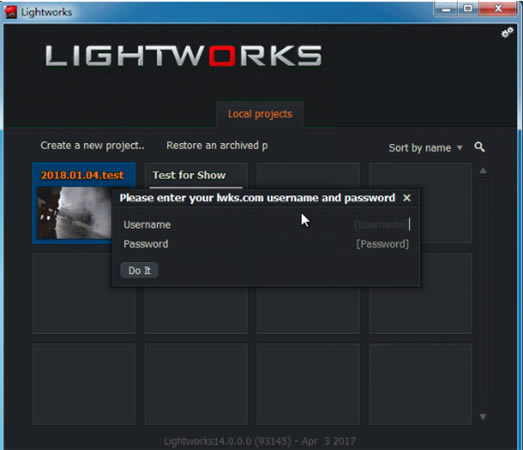
Task: Close the lwks.com login dialog
Action: [407, 198]
